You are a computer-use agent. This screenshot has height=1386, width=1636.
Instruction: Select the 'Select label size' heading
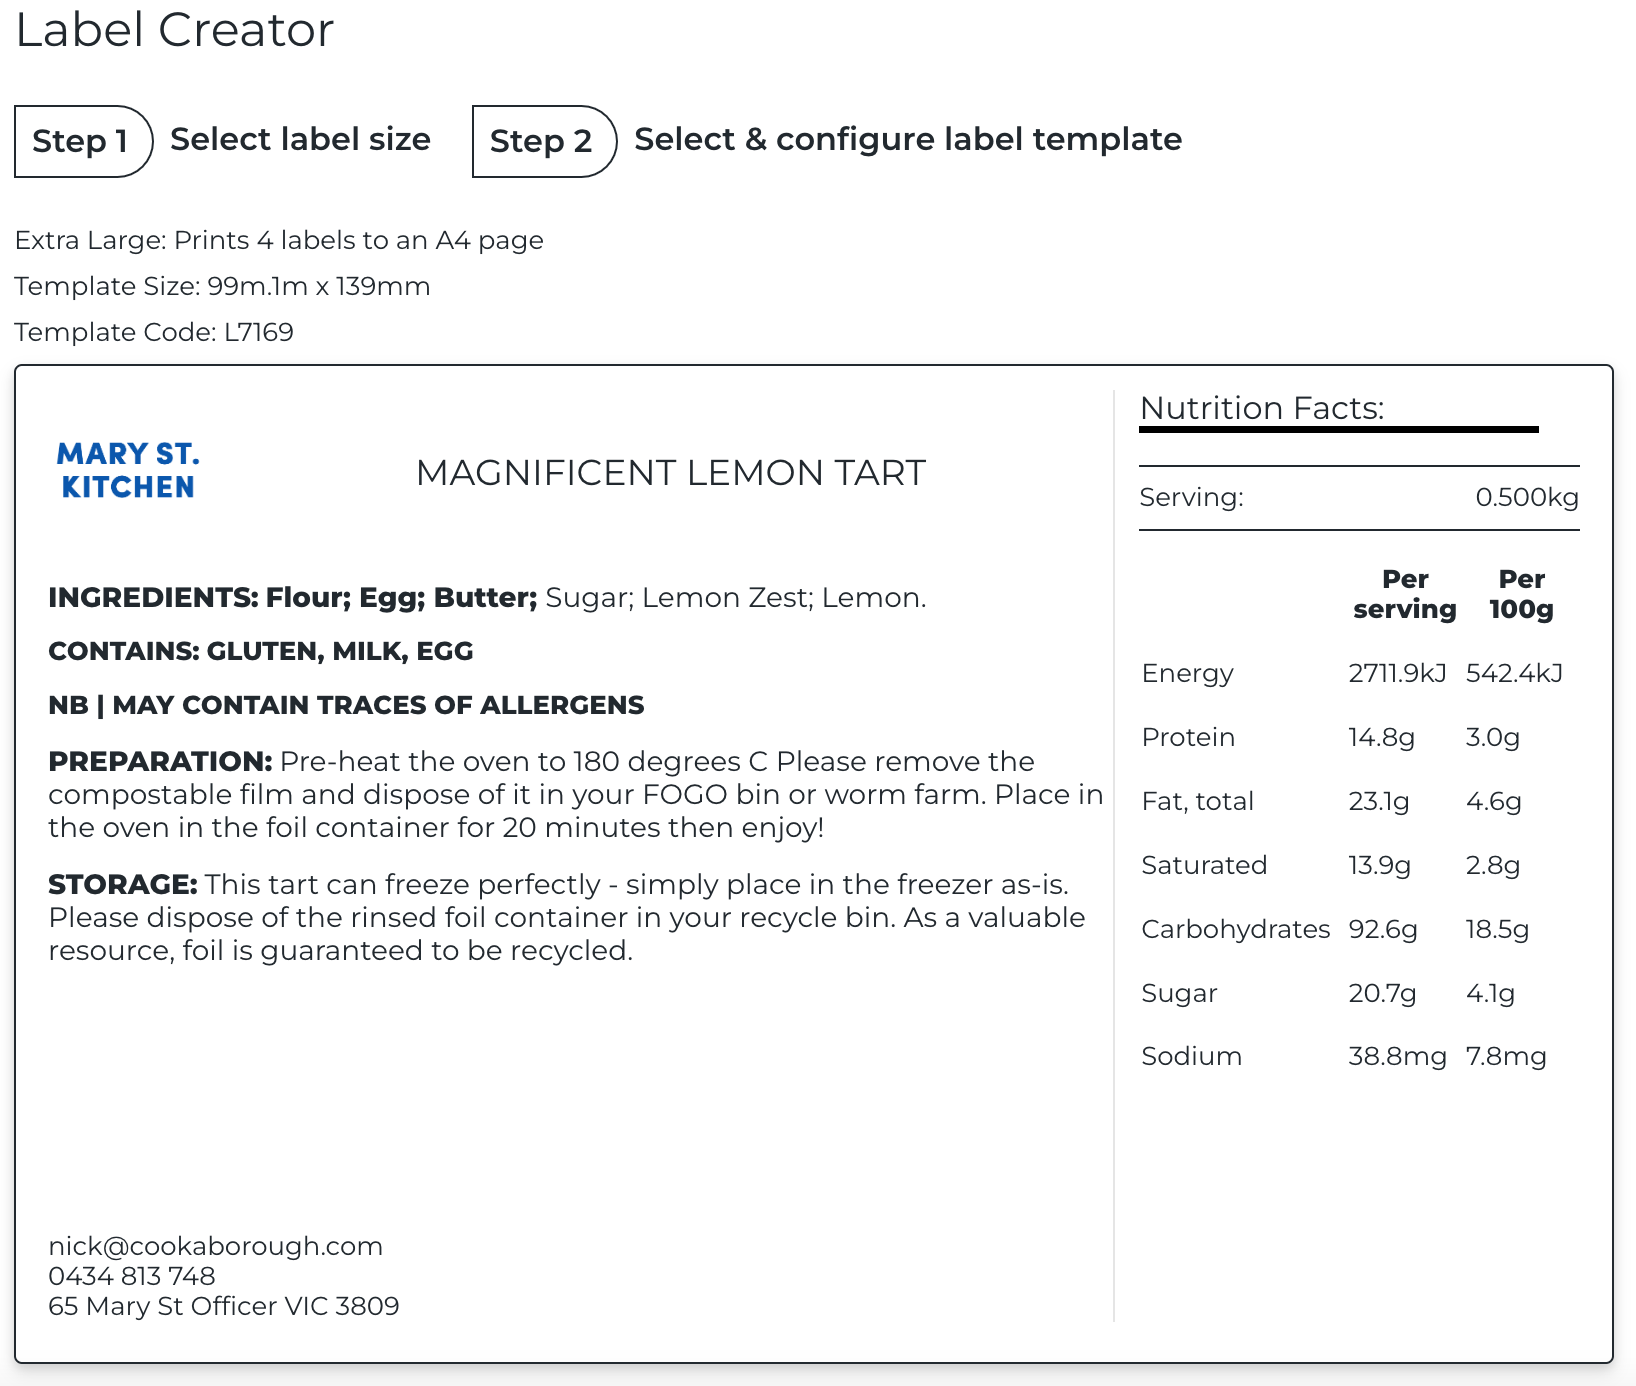tap(300, 139)
